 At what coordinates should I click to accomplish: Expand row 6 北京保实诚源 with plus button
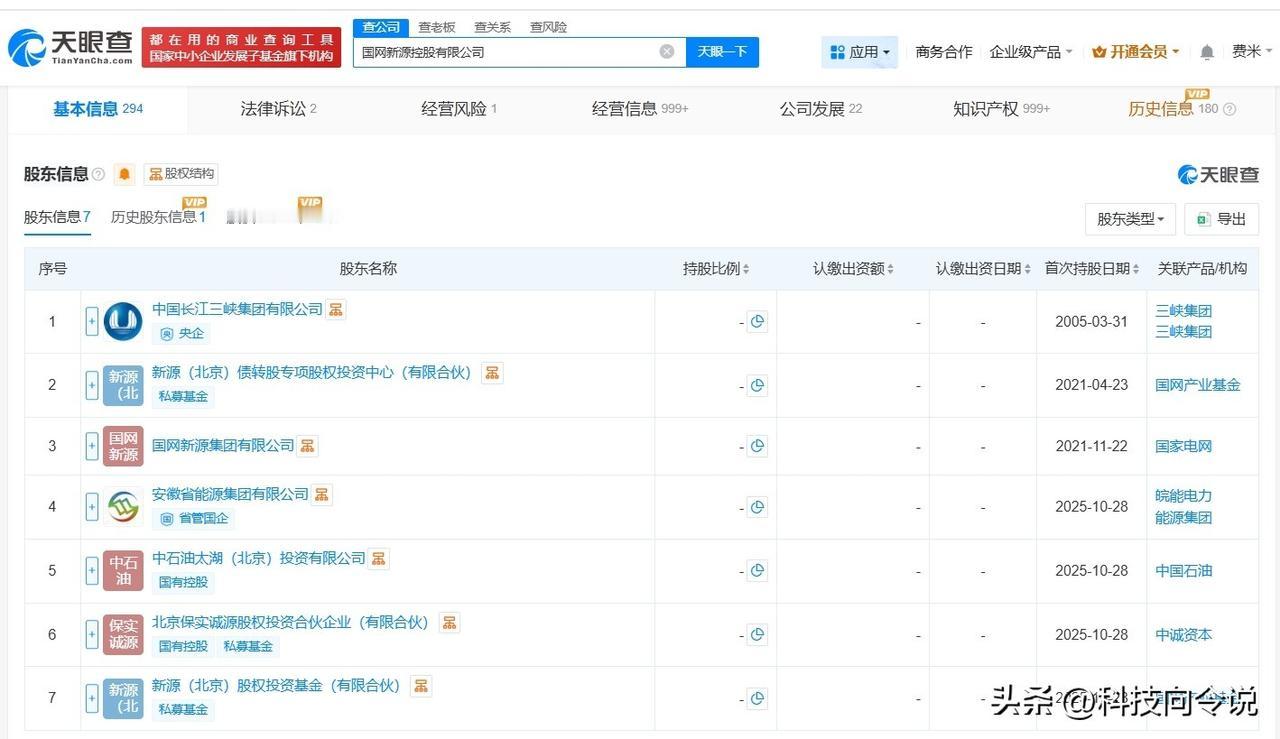92,634
